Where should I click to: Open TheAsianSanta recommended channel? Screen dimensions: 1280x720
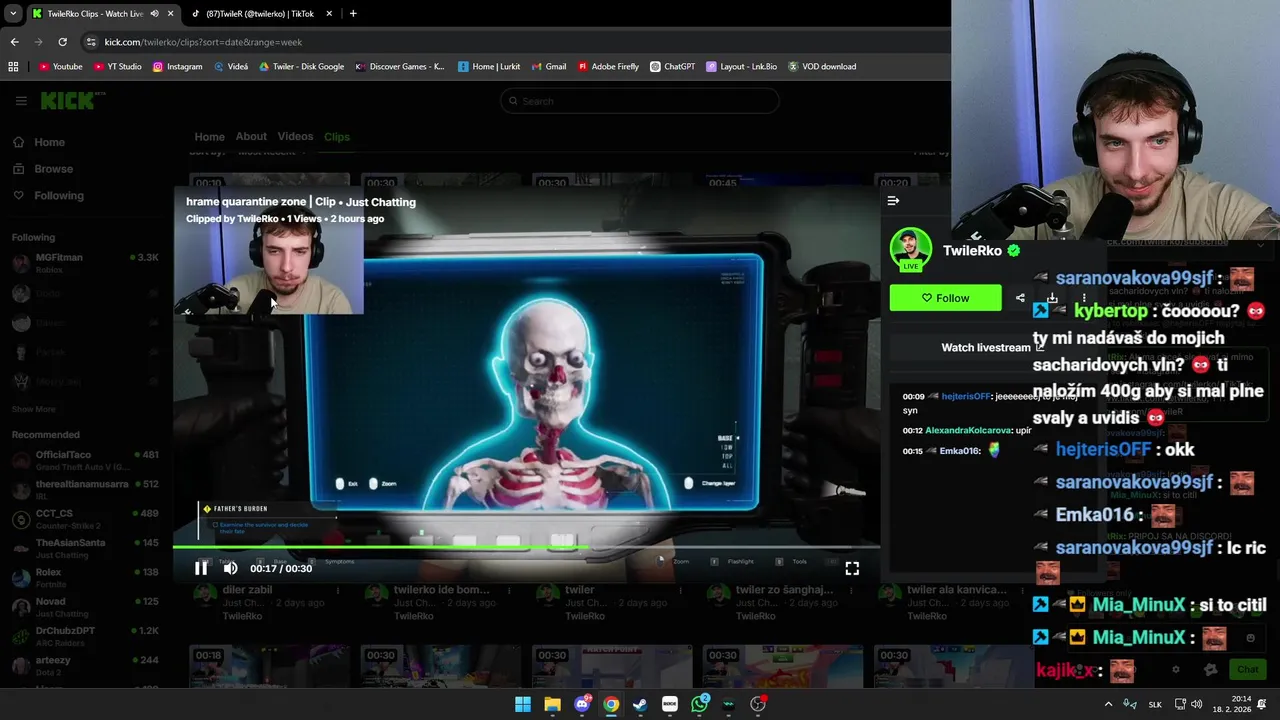tap(85, 548)
